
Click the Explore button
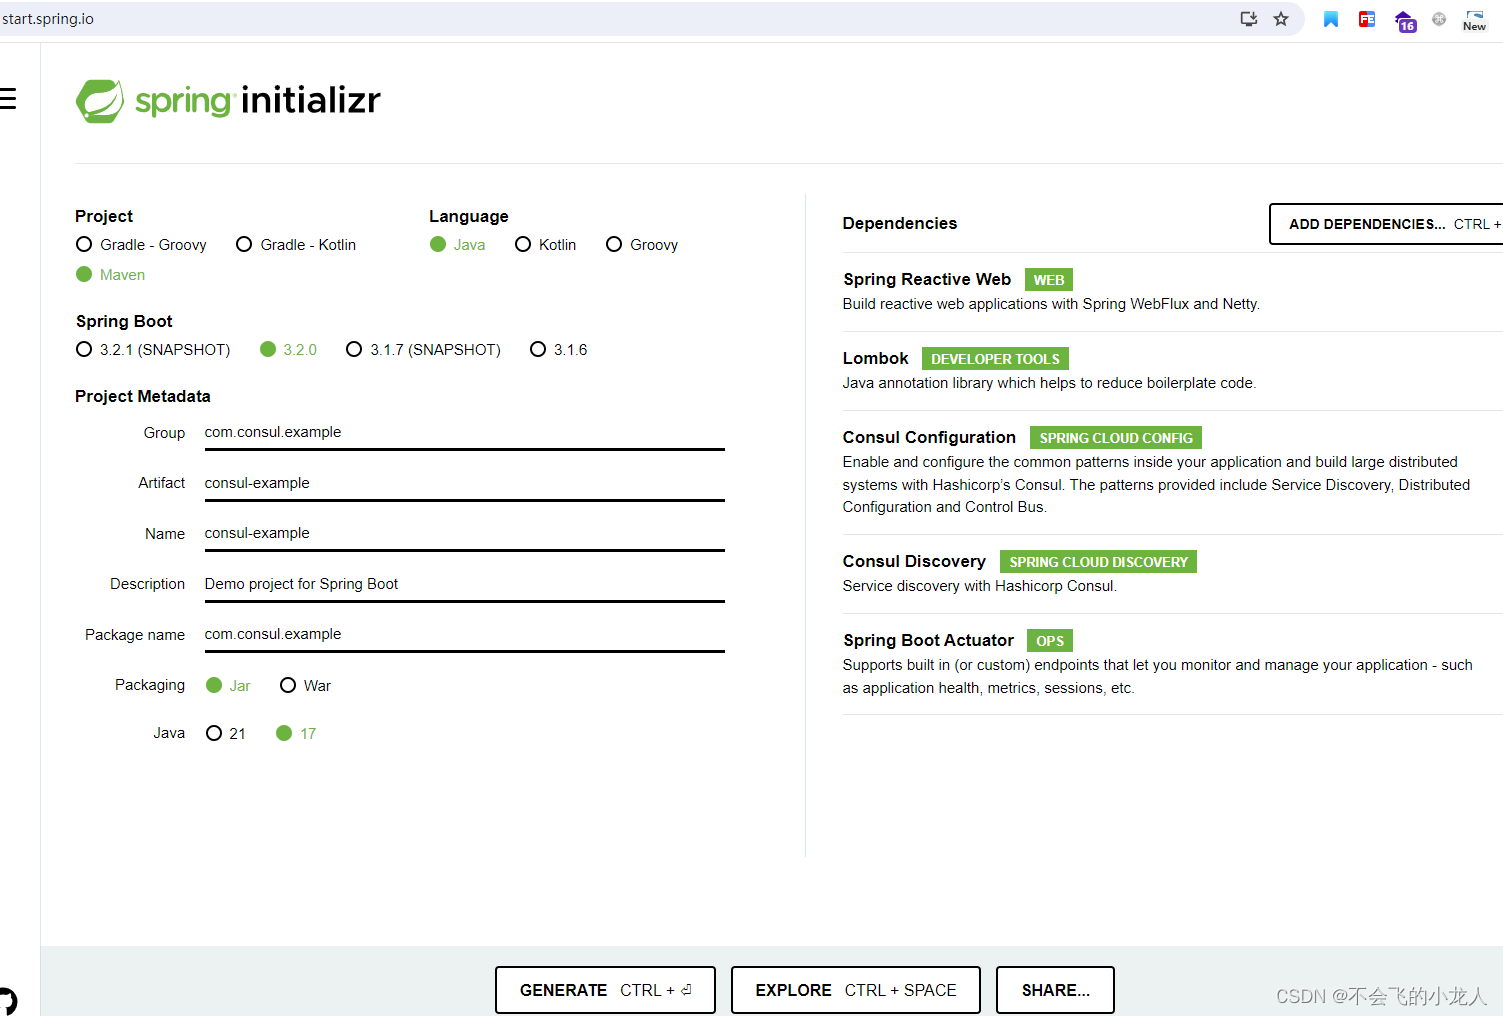(x=855, y=990)
